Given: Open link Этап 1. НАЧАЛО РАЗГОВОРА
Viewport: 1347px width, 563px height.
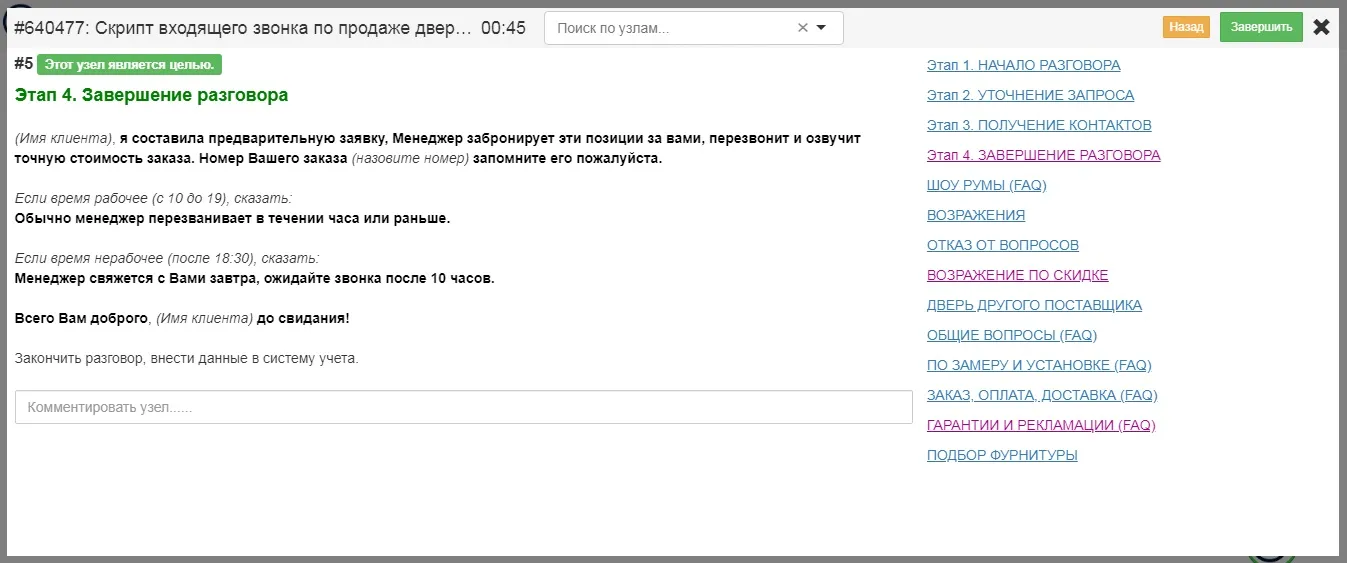Looking at the screenshot, I should coord(1023,65).
